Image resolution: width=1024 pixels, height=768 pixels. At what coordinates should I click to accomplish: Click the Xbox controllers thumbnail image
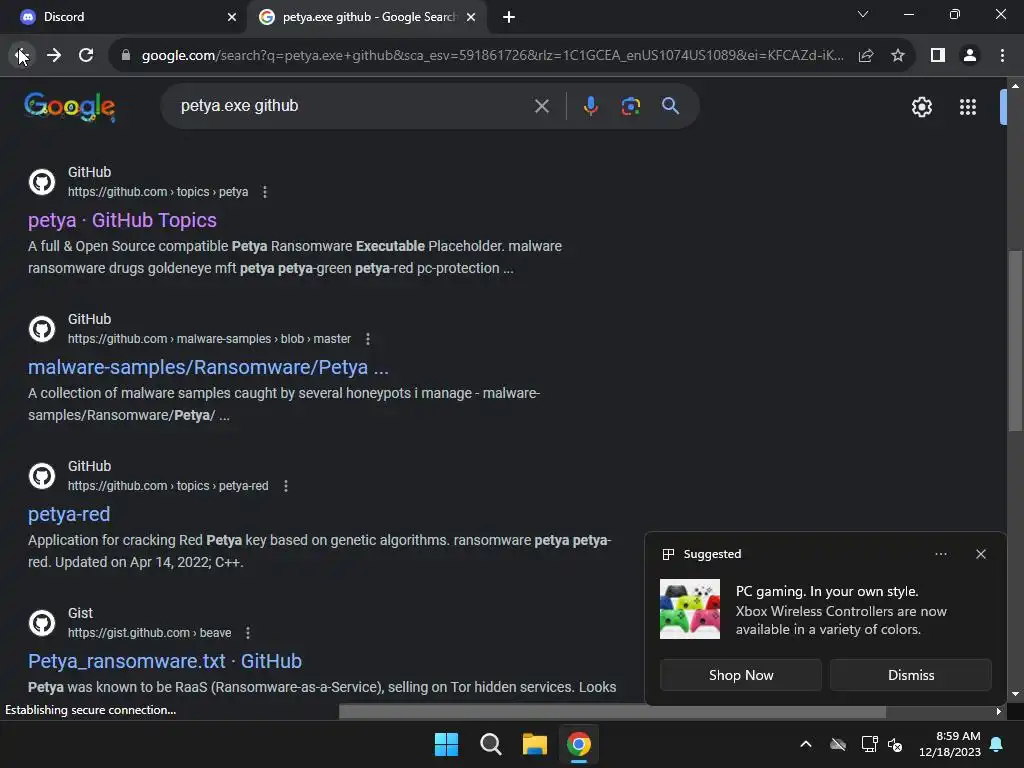pos(690,609)
